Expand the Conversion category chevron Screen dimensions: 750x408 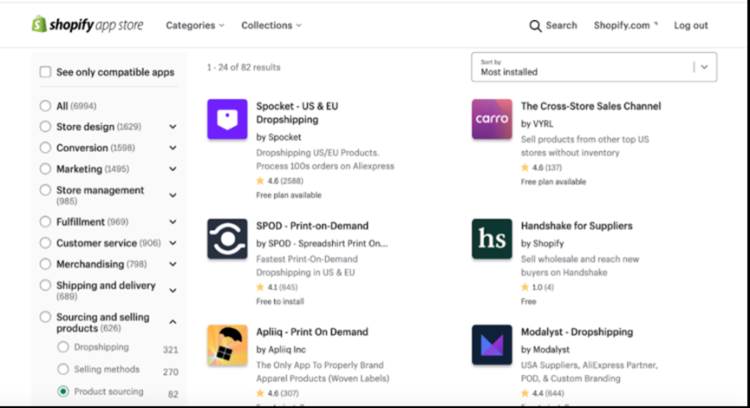click(173, 148)
